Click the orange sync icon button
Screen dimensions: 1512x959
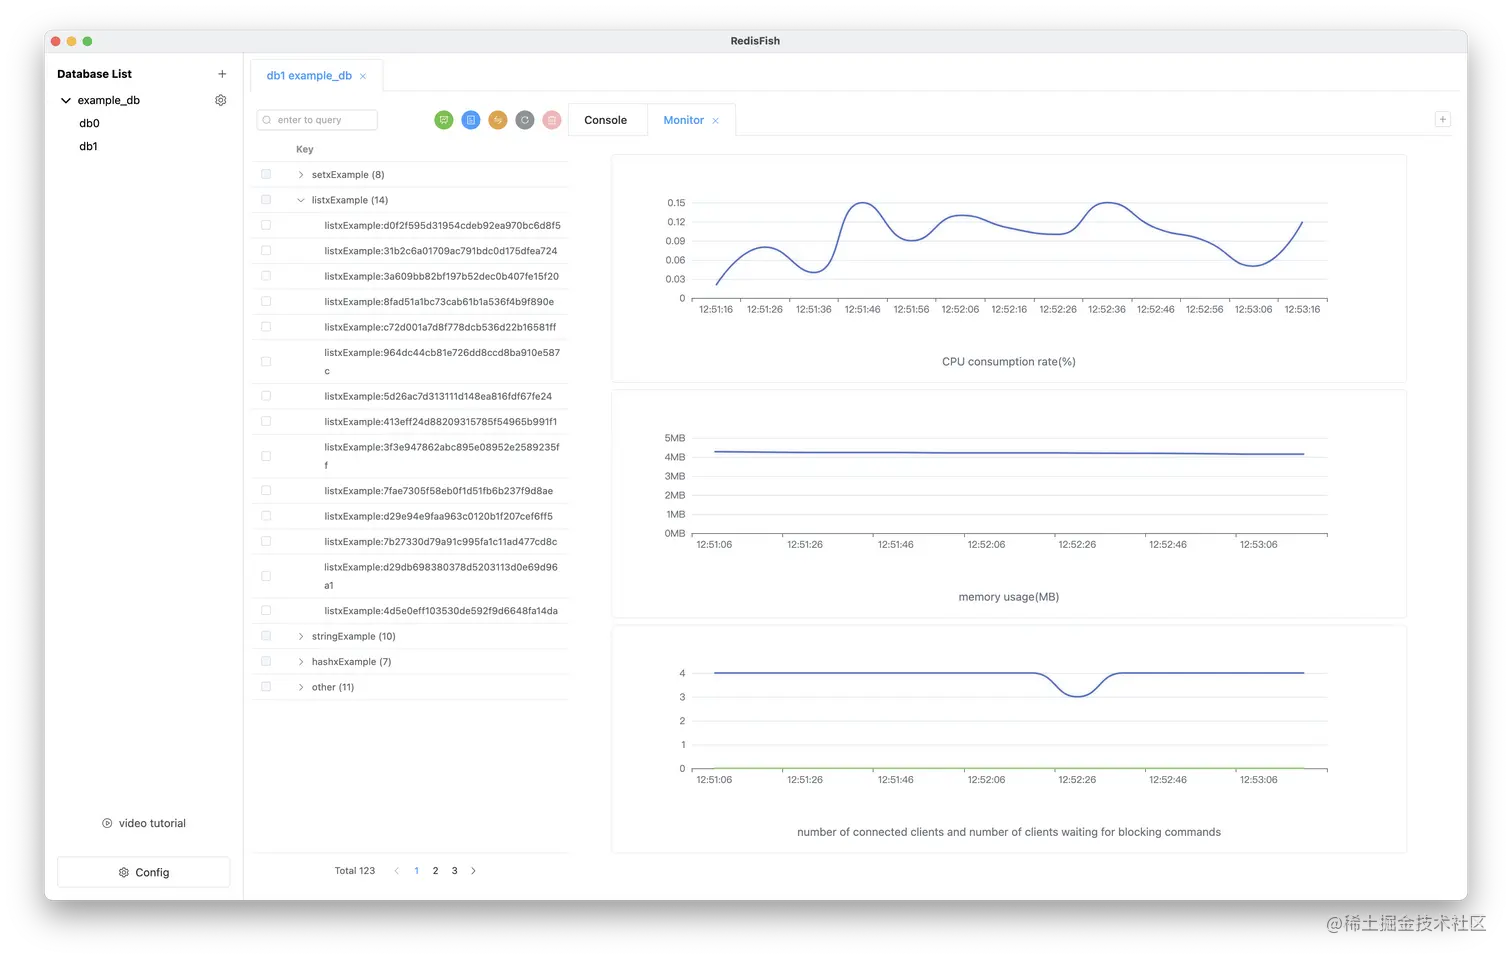click(498, 120)
